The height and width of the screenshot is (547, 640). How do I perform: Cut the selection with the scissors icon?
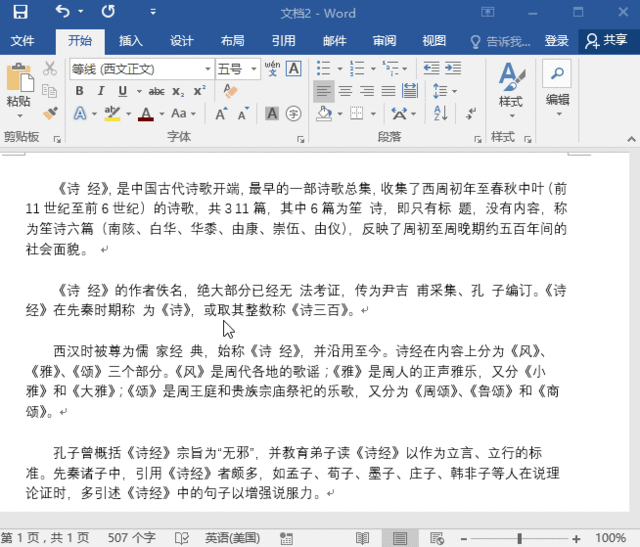click(50, 69)
